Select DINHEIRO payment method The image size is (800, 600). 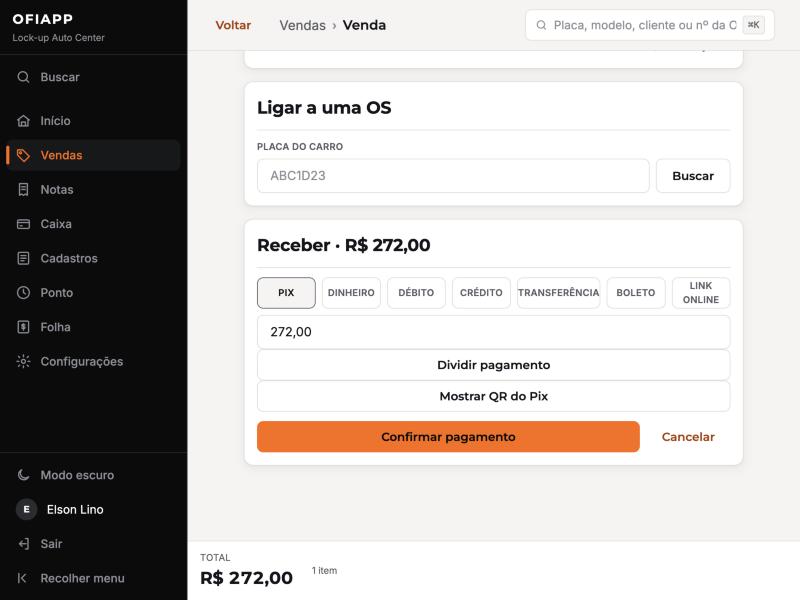coord(351,293)
